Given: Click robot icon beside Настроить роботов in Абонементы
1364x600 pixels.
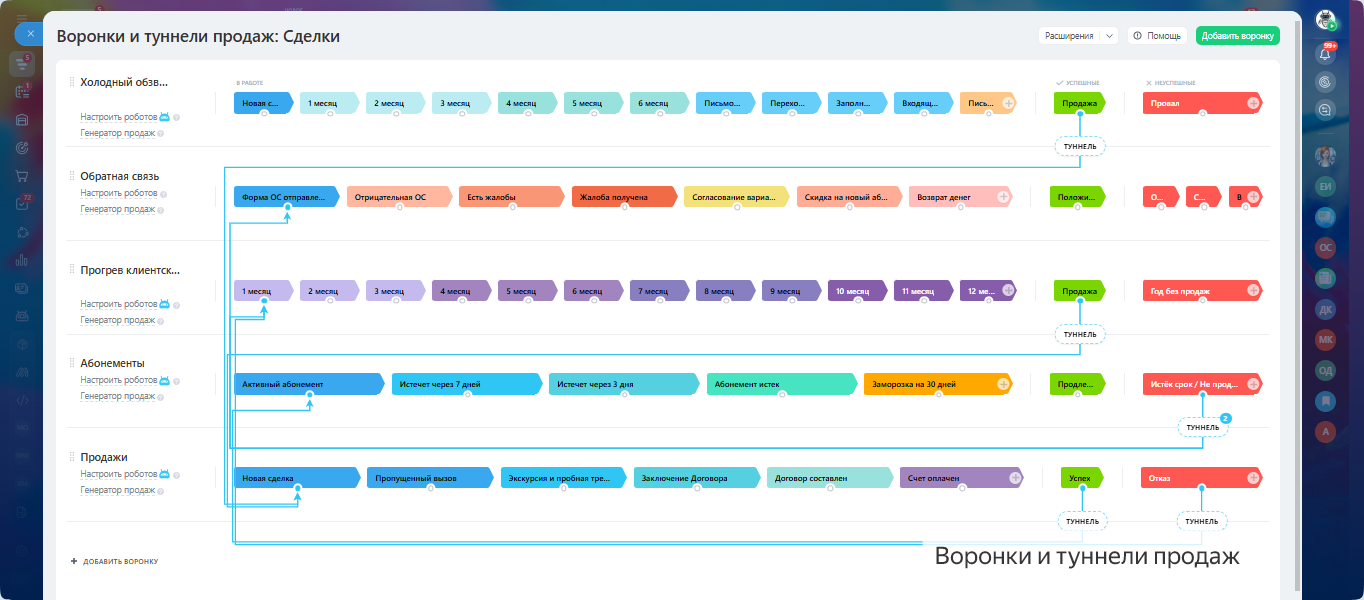Looking at the screenshot, I should click(x=165, y=380).
